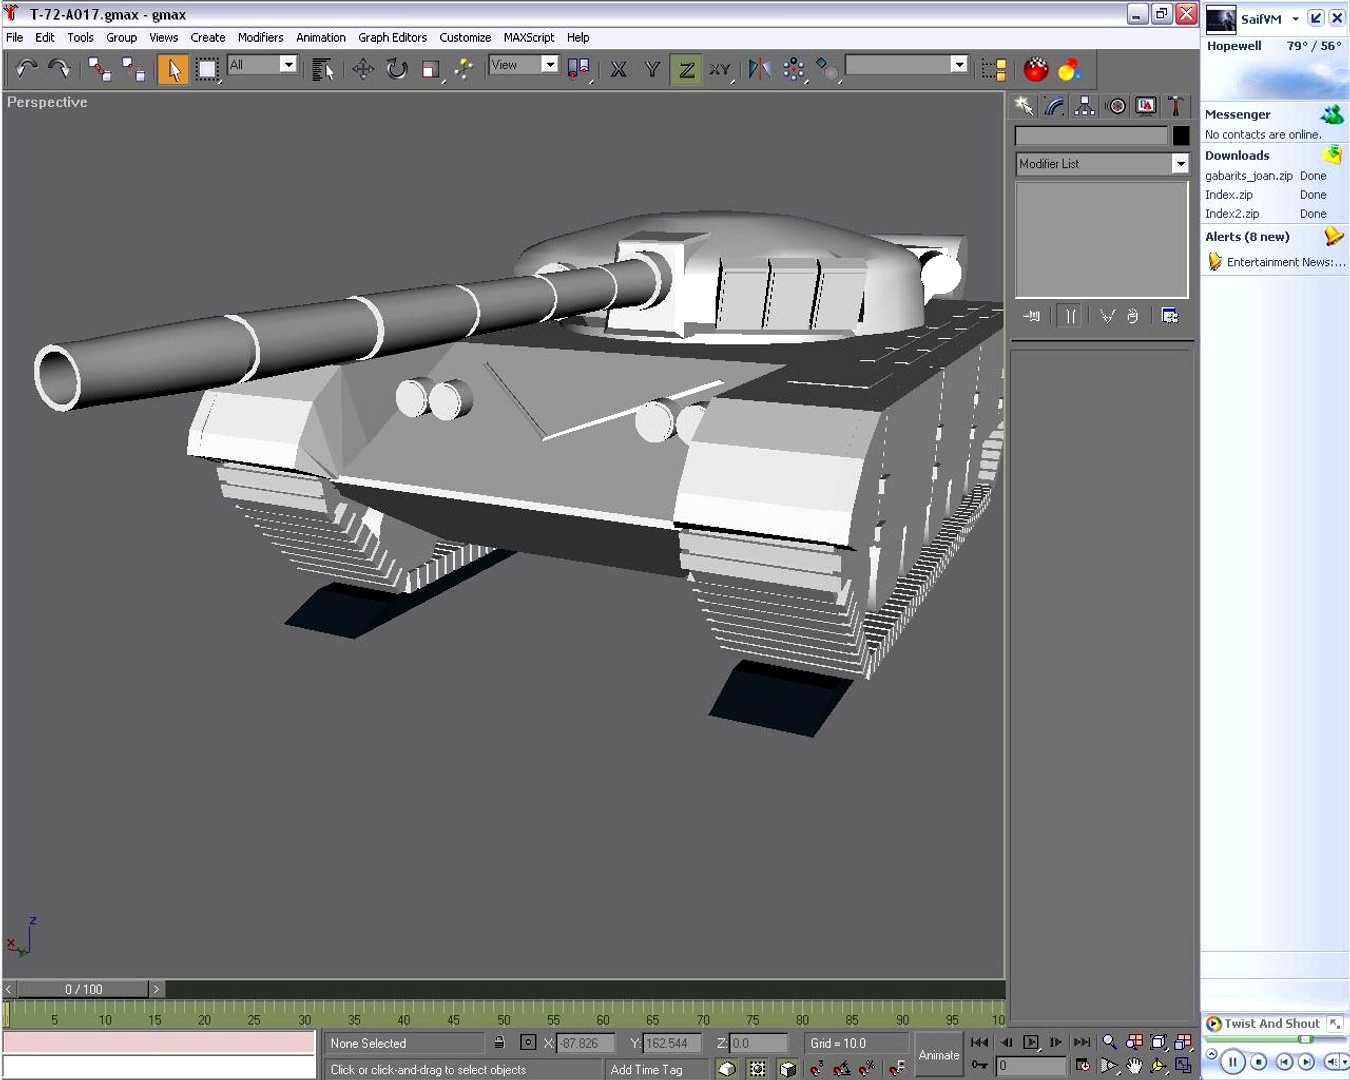Open the MAXScript menu

point(528,37)
